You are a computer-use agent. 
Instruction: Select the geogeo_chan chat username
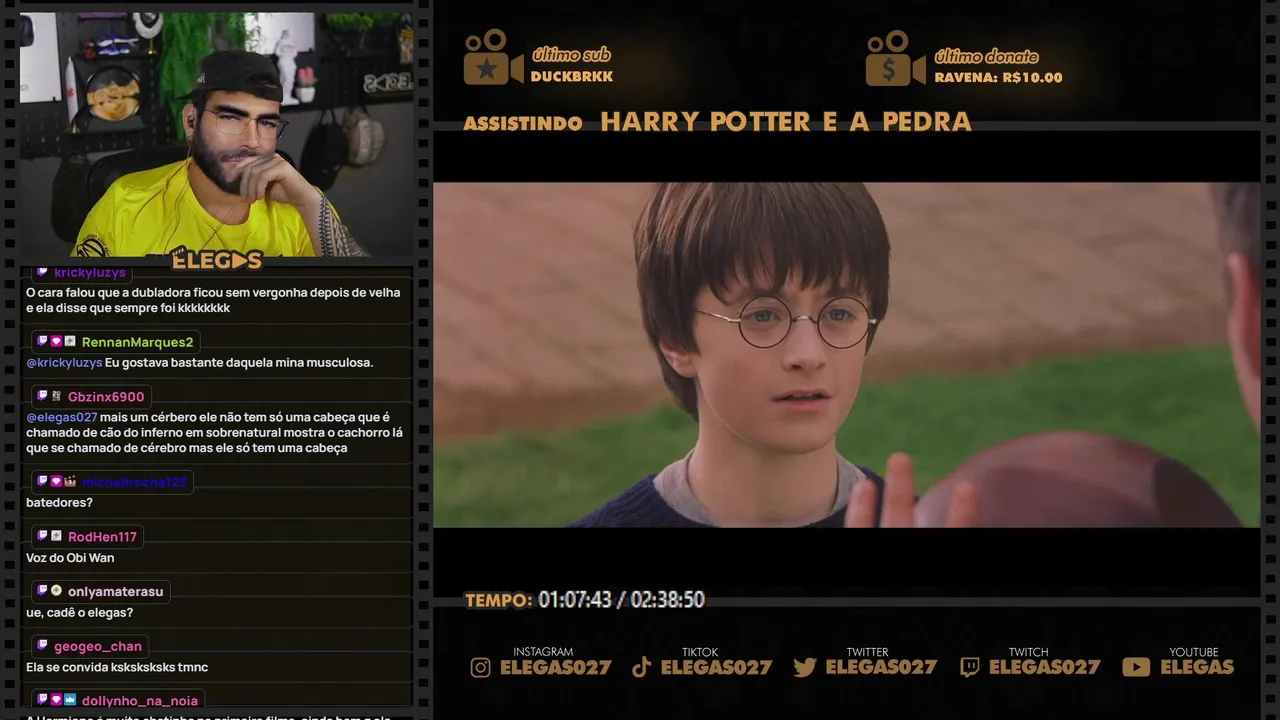(x=98, y=647)
